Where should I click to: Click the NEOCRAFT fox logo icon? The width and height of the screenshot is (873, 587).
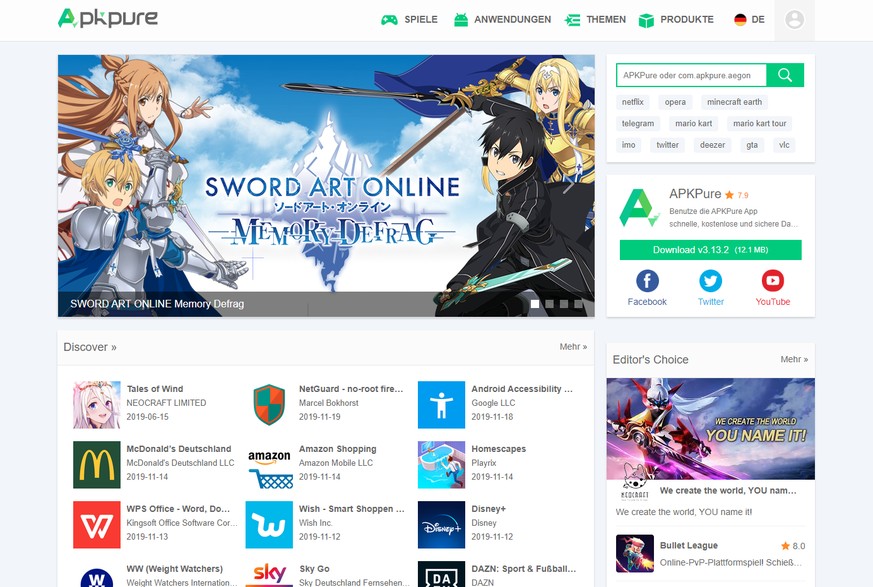(635, 482)
